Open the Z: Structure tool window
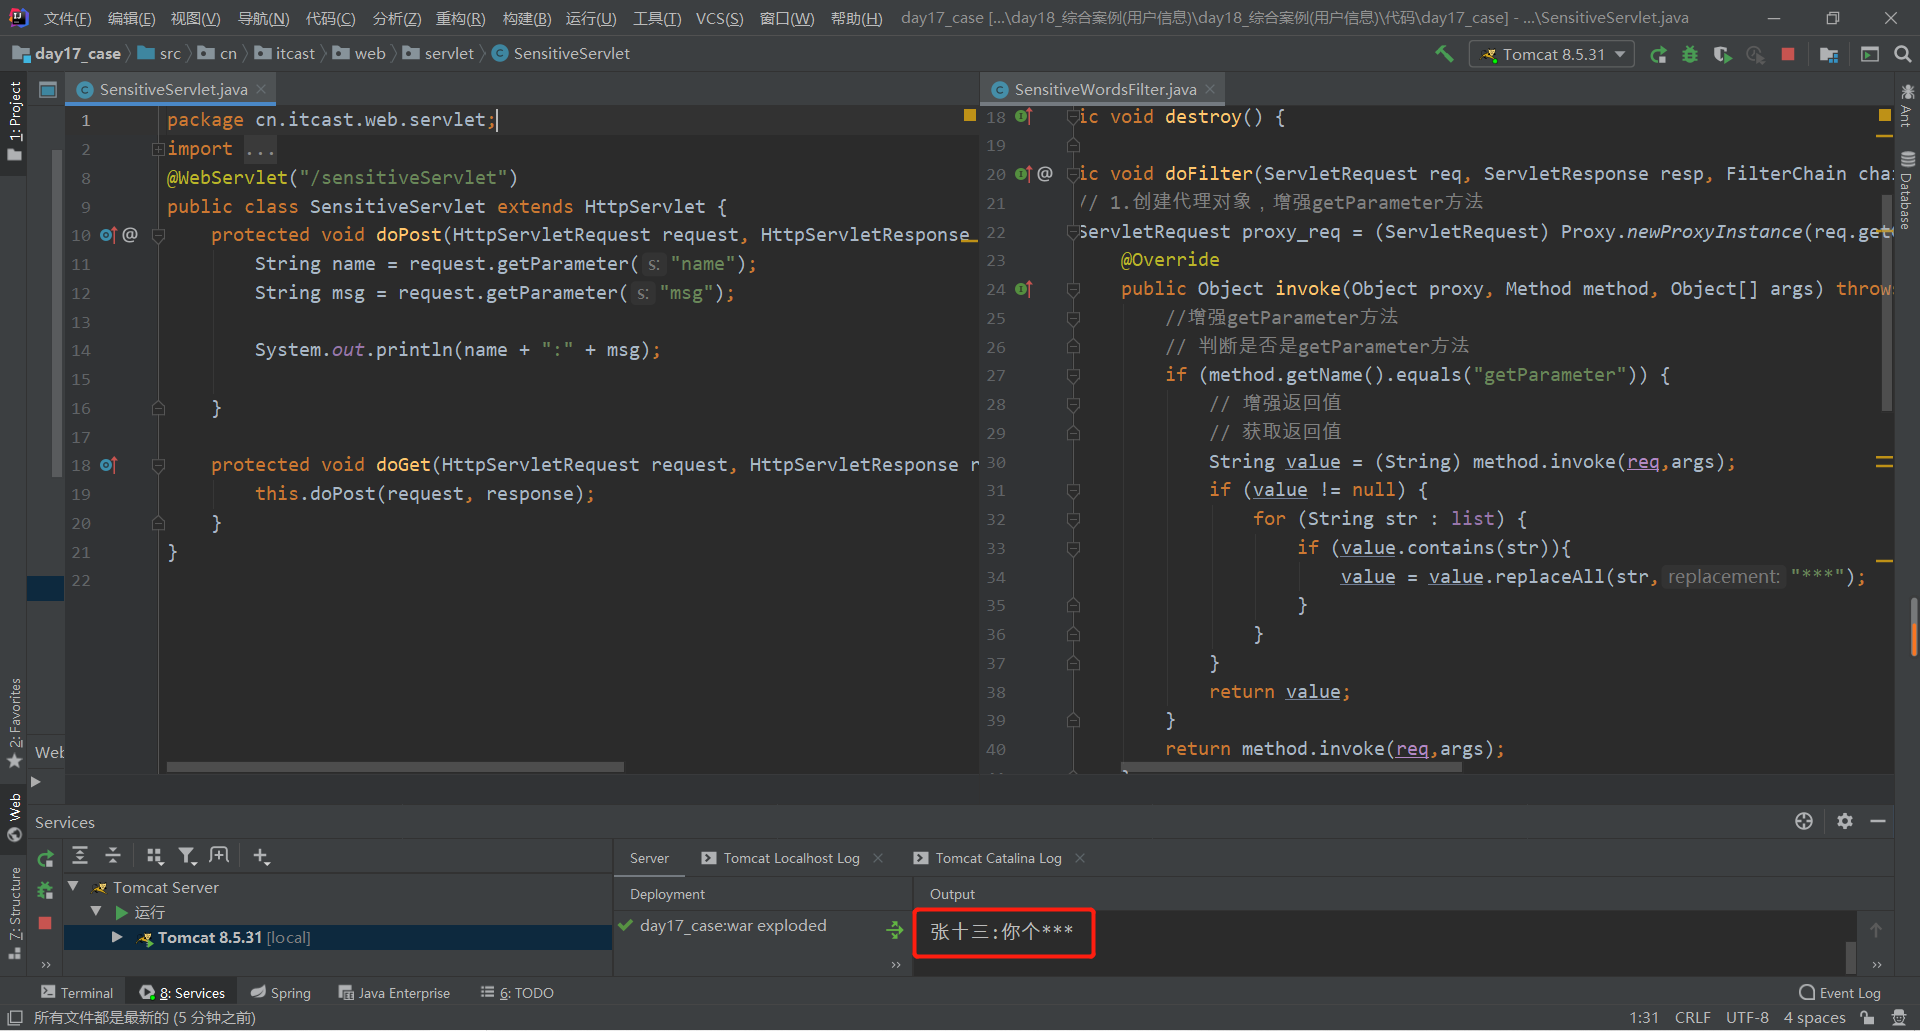Image resolution: width=1920 pixels, height=1031 pixels. 14,914
